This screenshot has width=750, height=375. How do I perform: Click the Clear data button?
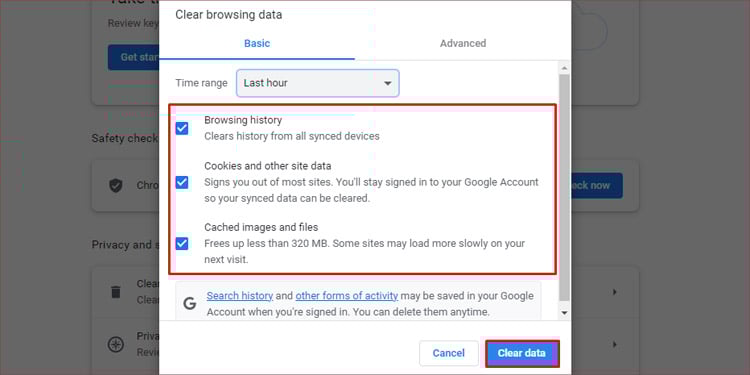[x=522, y=353]
